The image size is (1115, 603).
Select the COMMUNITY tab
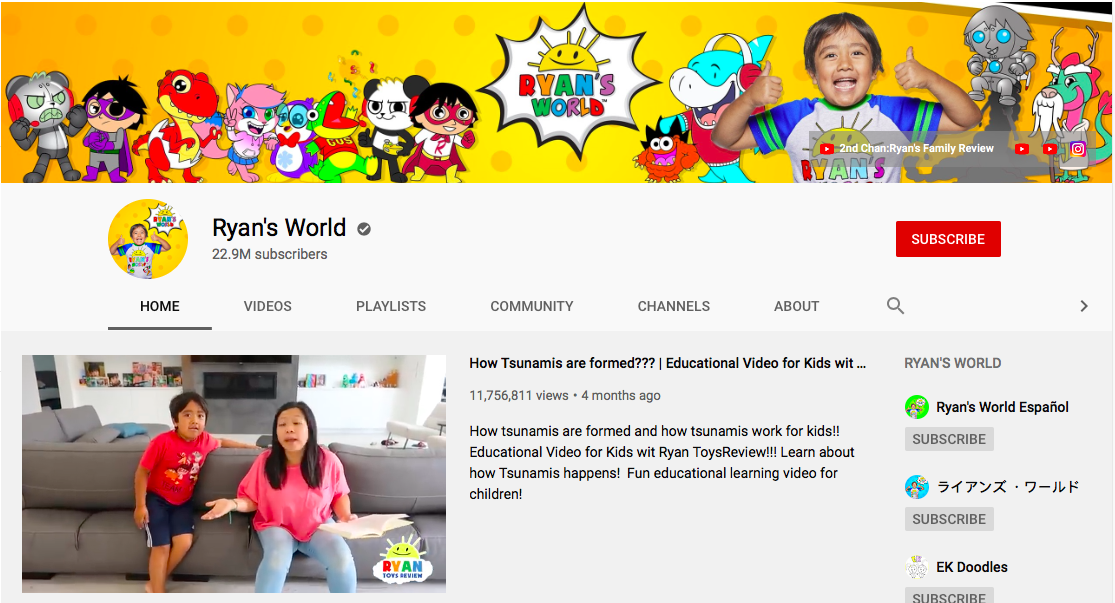(x=532, y=306)
